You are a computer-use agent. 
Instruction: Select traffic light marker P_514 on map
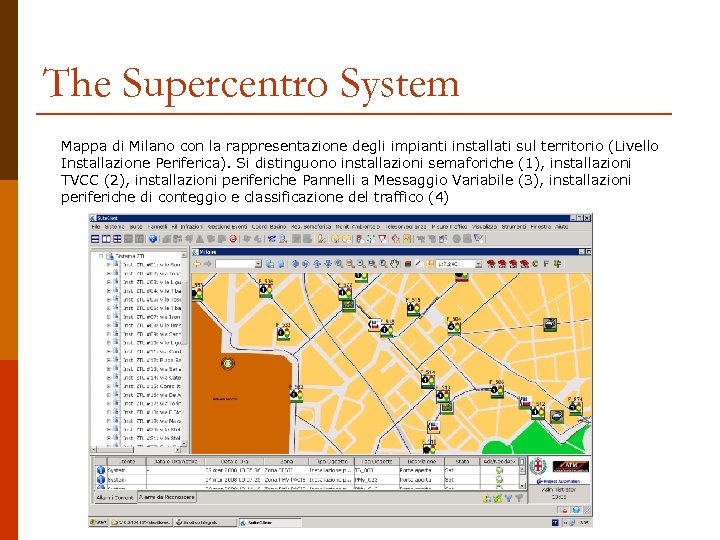(428, 380)
